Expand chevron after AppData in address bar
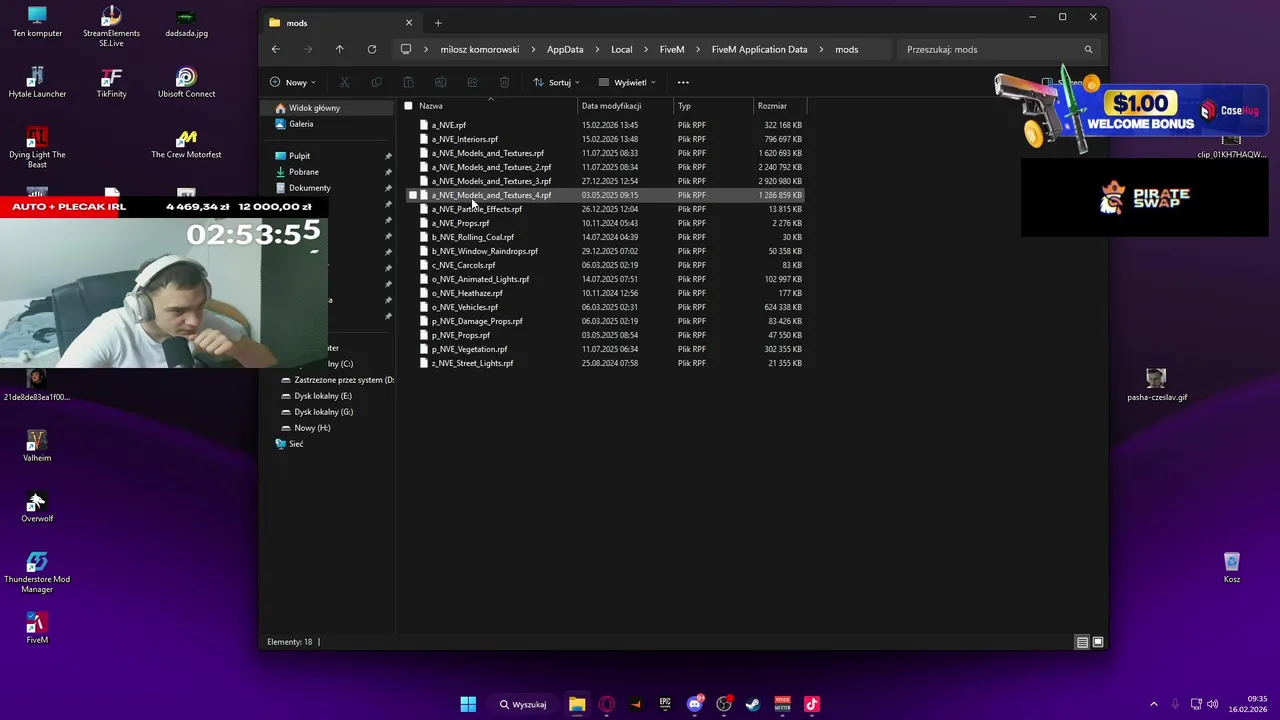Image resolution: width=1280 pixels, height=720 pixels. coord(597,49)
